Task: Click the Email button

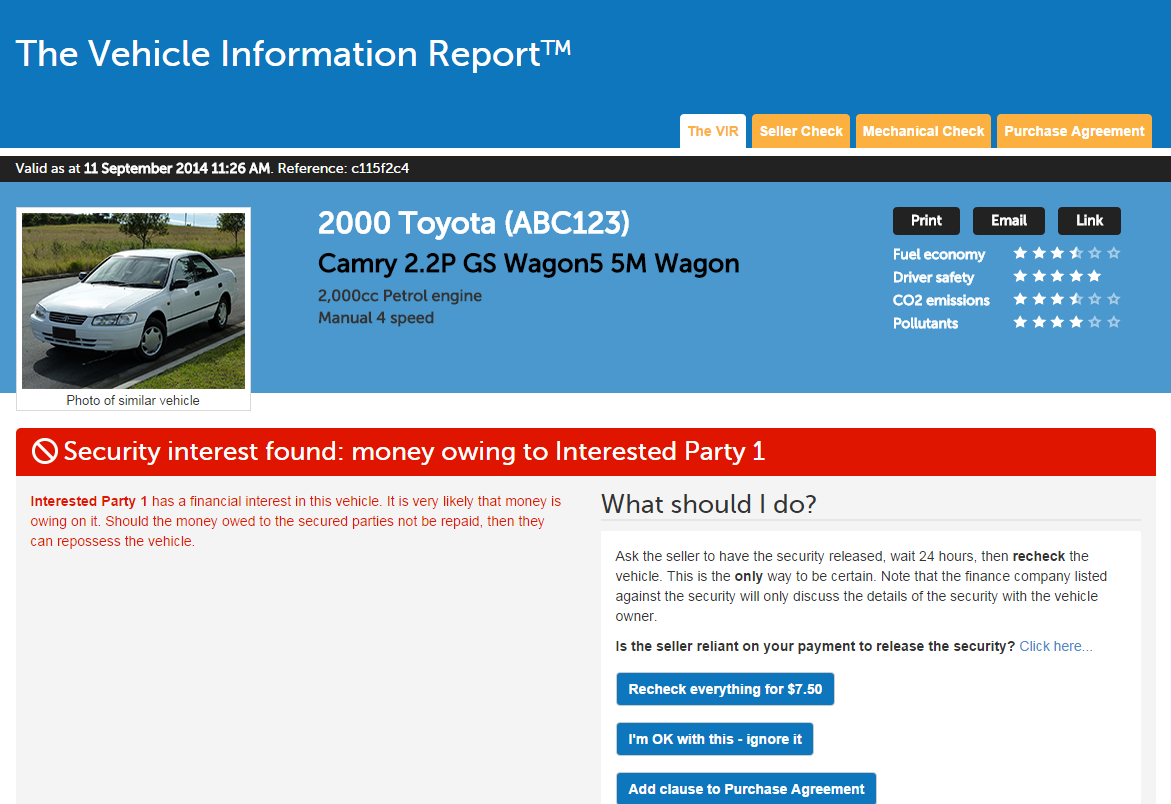Action: point(1008,220)
